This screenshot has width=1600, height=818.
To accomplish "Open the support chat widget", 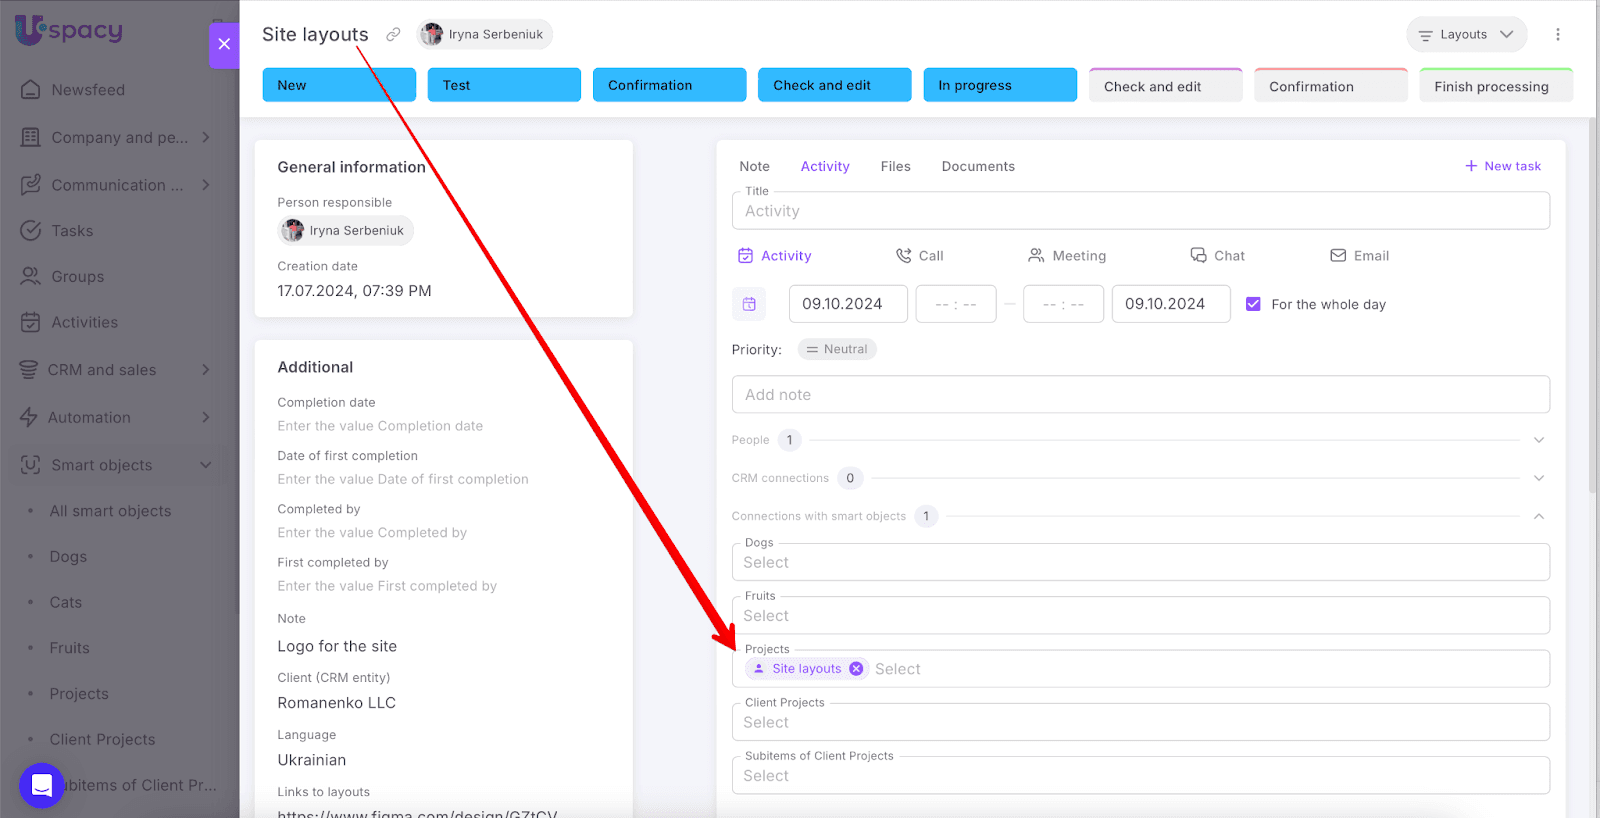I will (42, 785).
